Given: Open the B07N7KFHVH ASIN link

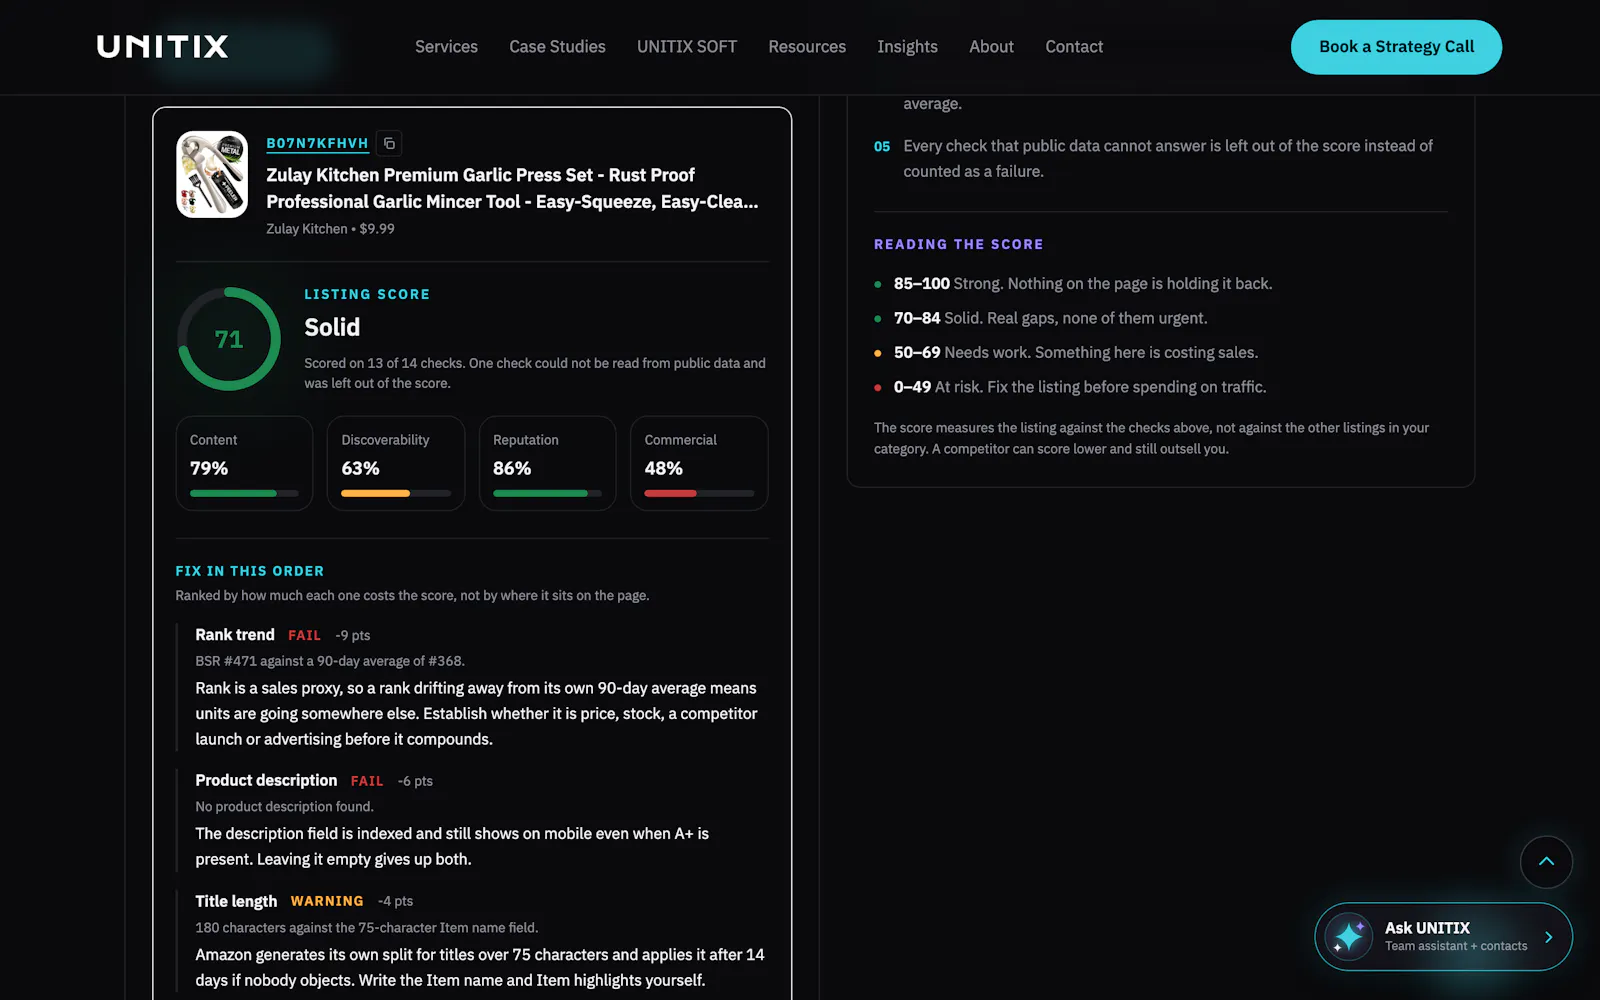Looking at the screenshot, I should (317, 143).
